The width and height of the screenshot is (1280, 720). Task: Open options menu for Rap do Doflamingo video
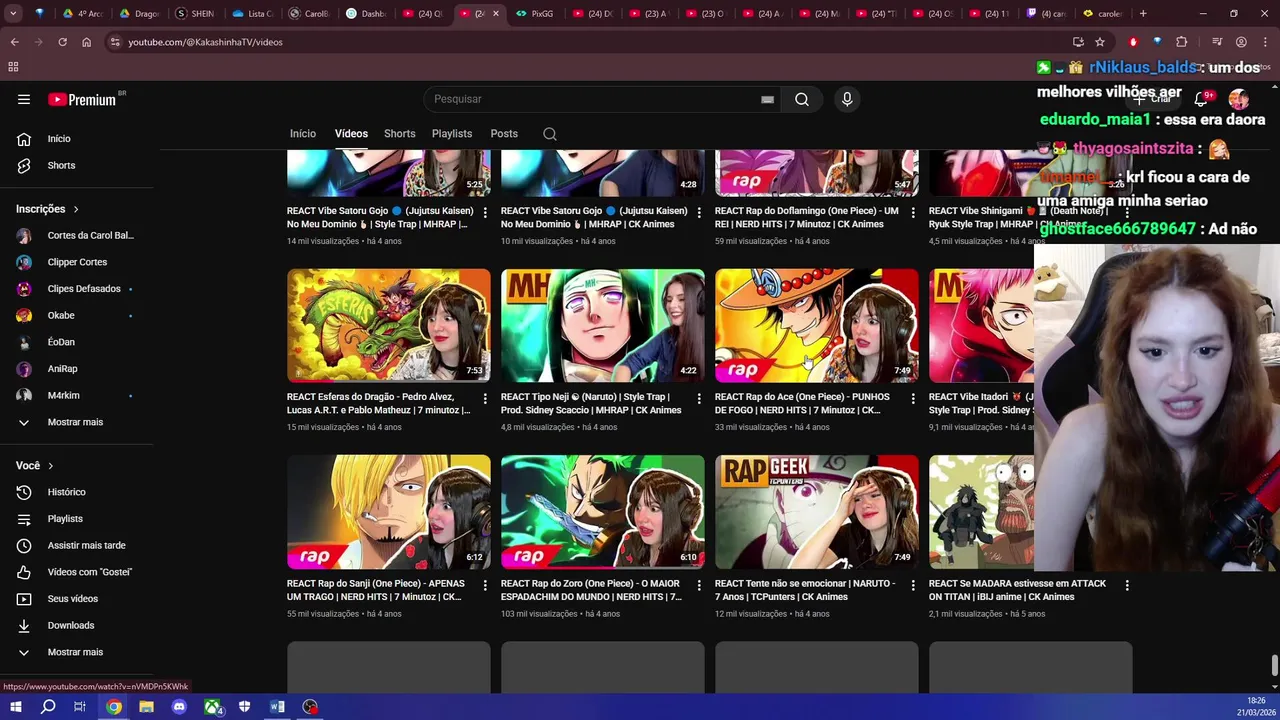click(913, 212)
